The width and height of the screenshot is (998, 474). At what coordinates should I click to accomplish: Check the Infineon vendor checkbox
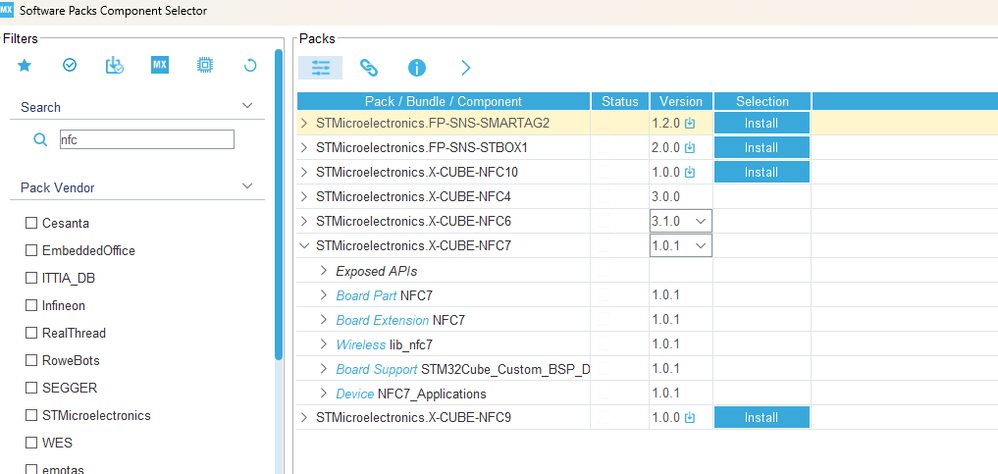coord(31,305)
